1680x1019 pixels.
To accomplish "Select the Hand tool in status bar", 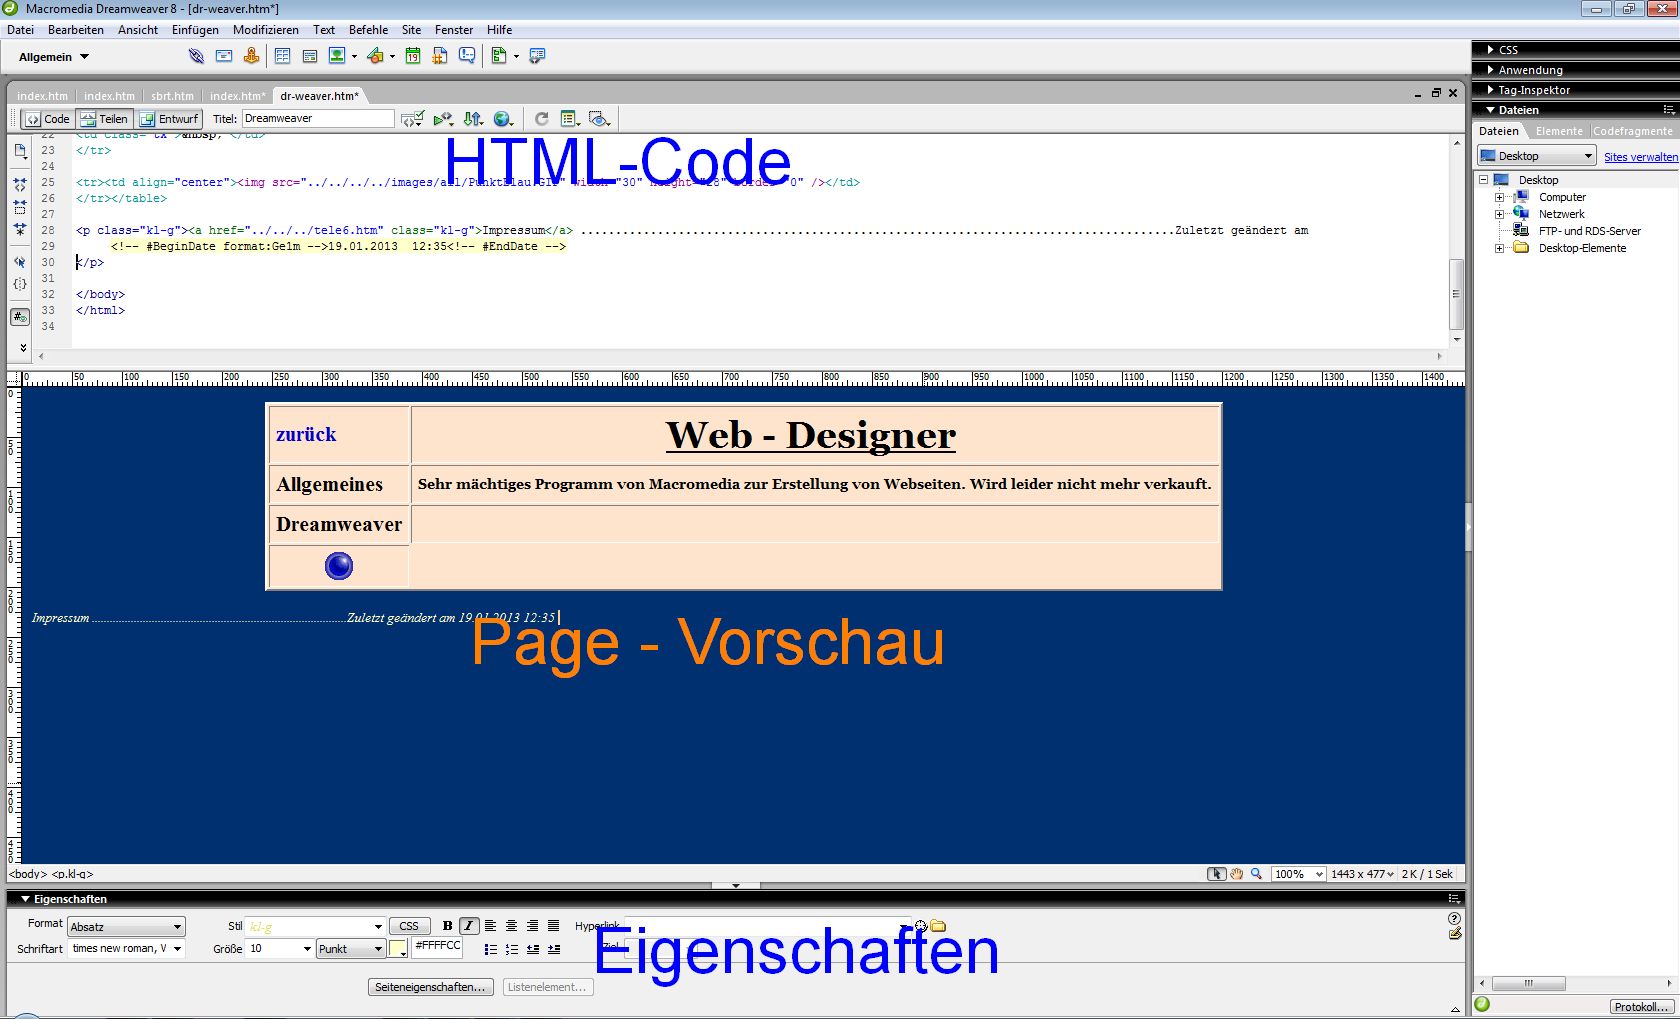I will pos(1237,874).
